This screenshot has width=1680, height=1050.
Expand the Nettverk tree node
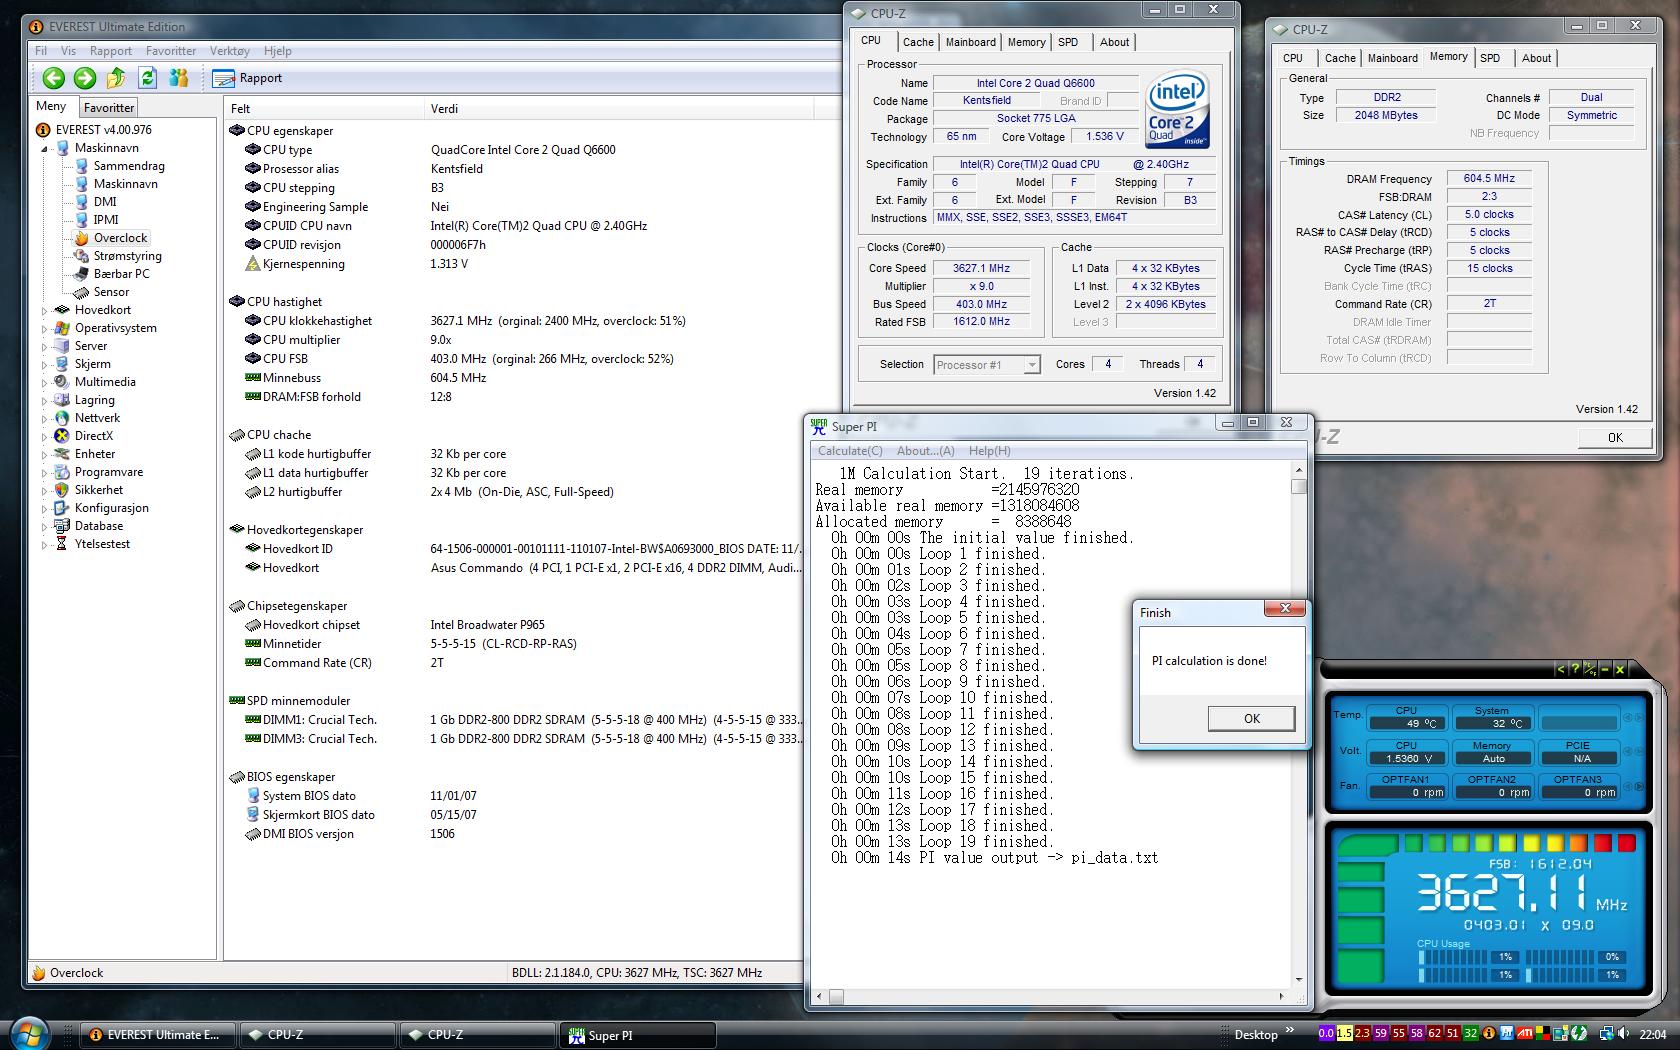pos(44,418)
